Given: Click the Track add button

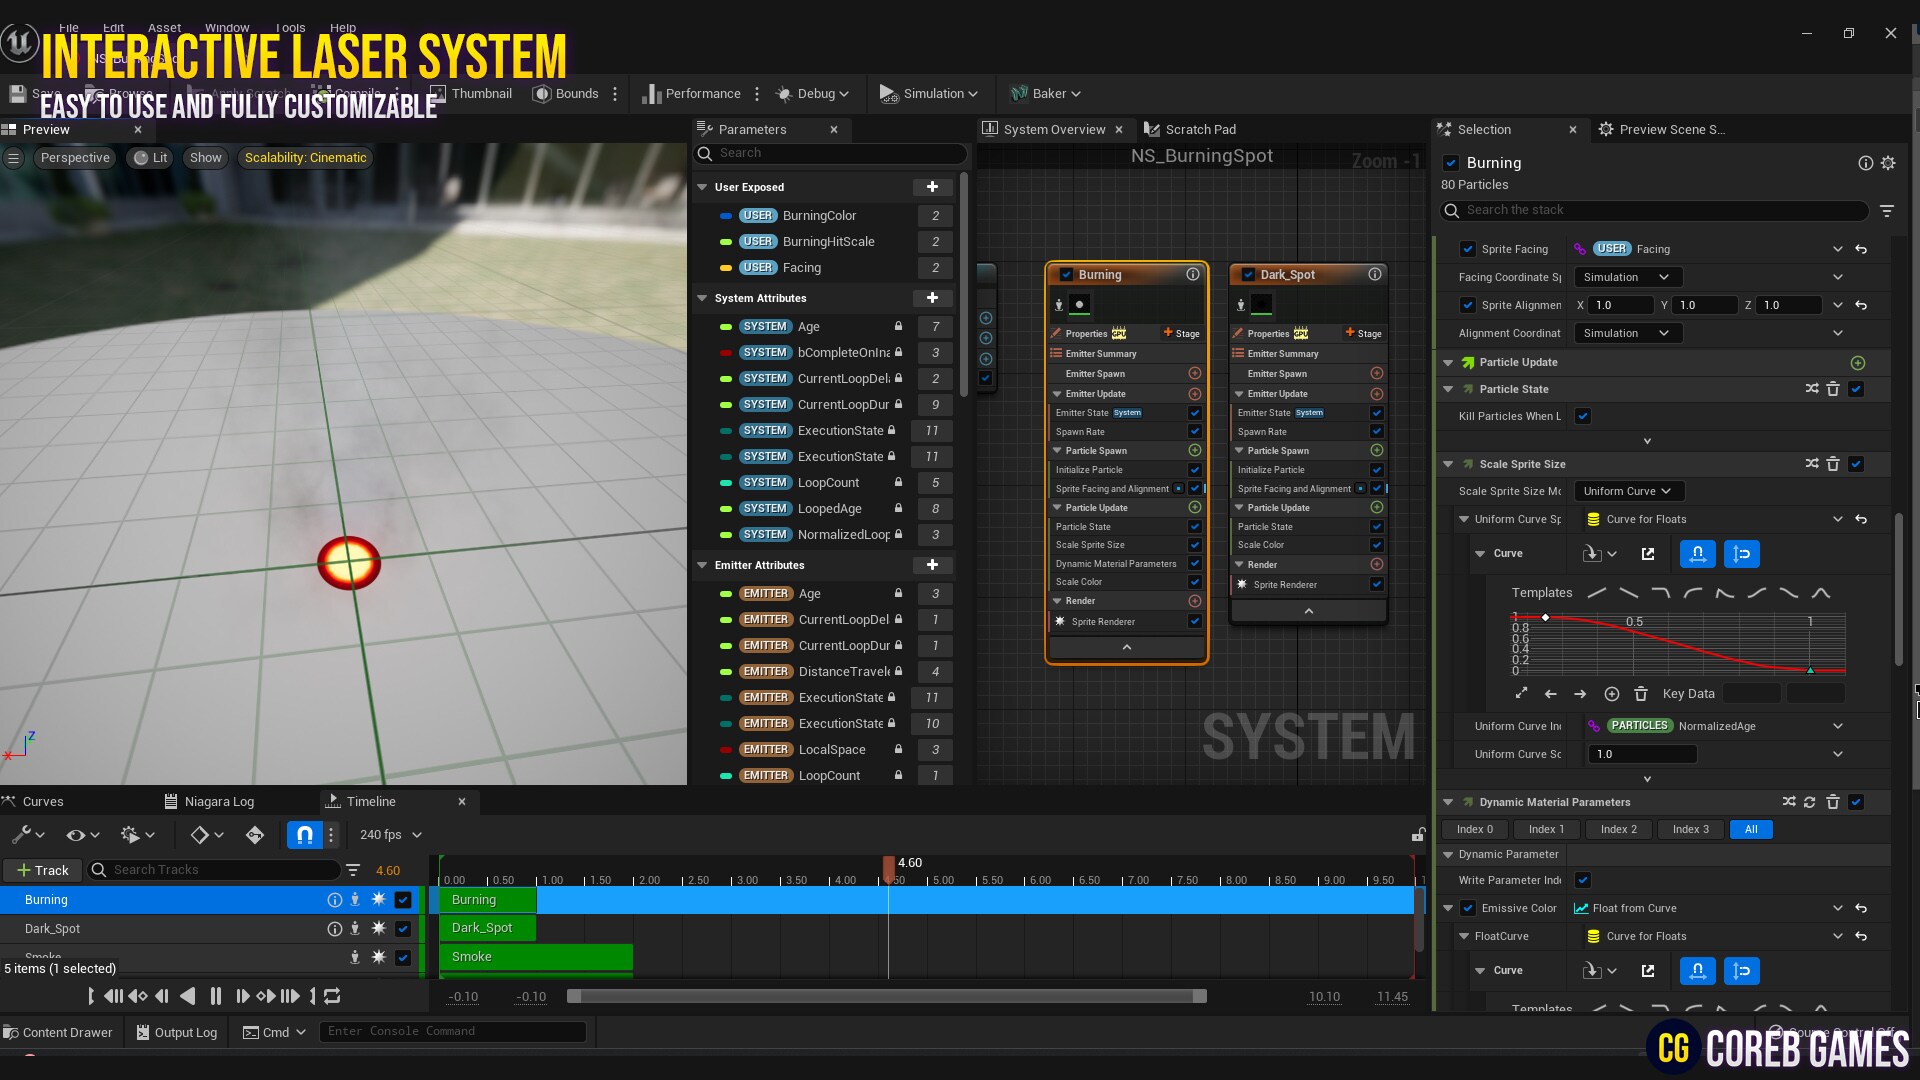Looking at the screenshot, I should (42, 870).
